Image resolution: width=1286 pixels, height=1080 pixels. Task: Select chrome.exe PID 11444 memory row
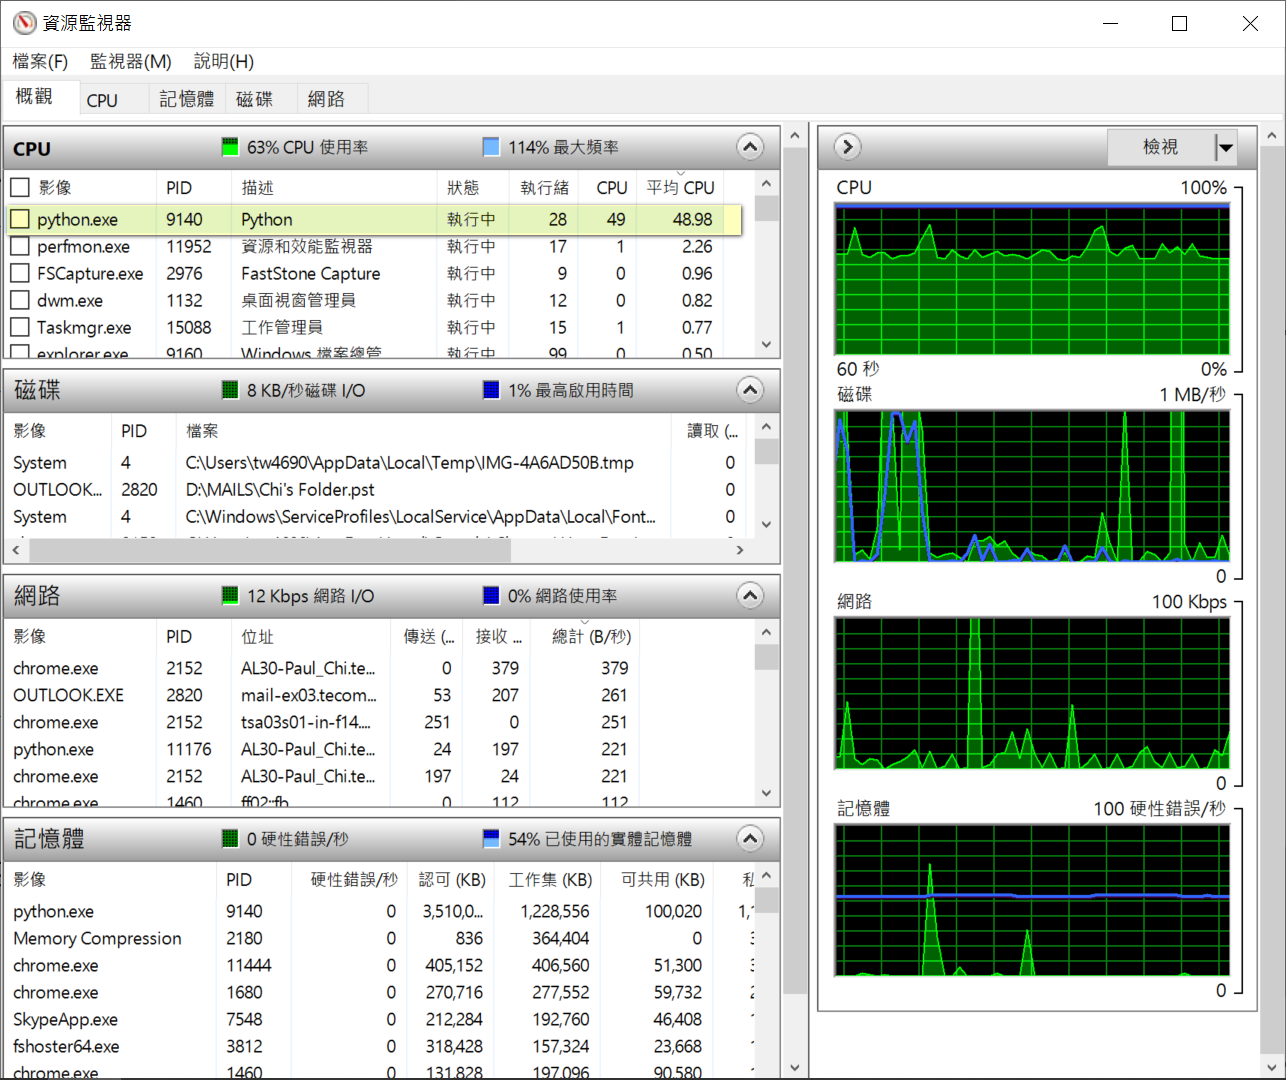380,965
